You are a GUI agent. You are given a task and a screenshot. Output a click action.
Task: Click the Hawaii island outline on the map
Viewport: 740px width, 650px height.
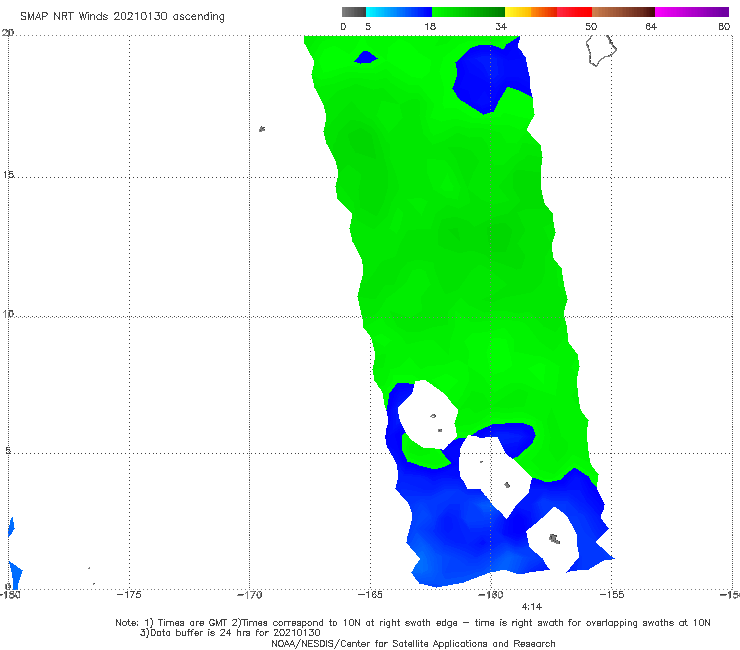pos(601,50)
